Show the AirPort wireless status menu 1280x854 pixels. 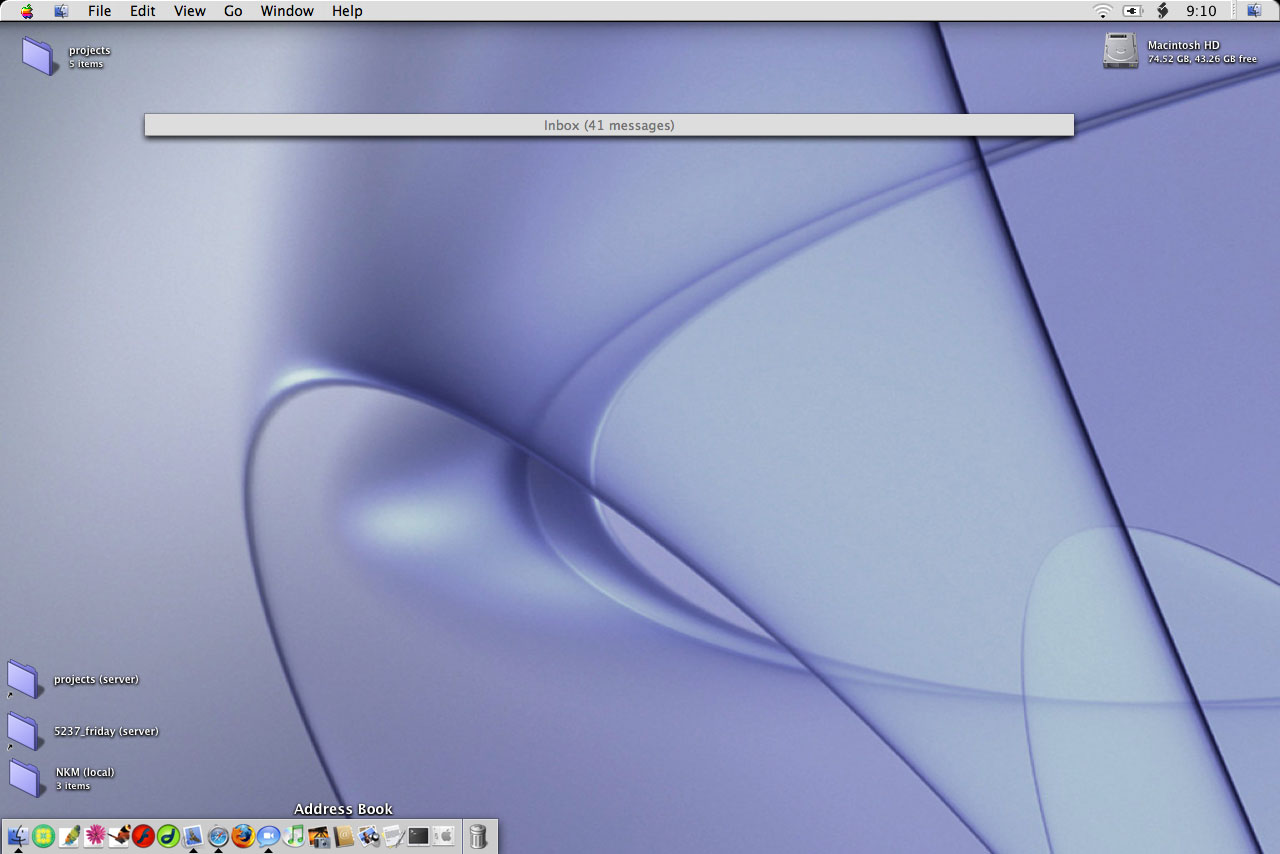point(1103,11)
